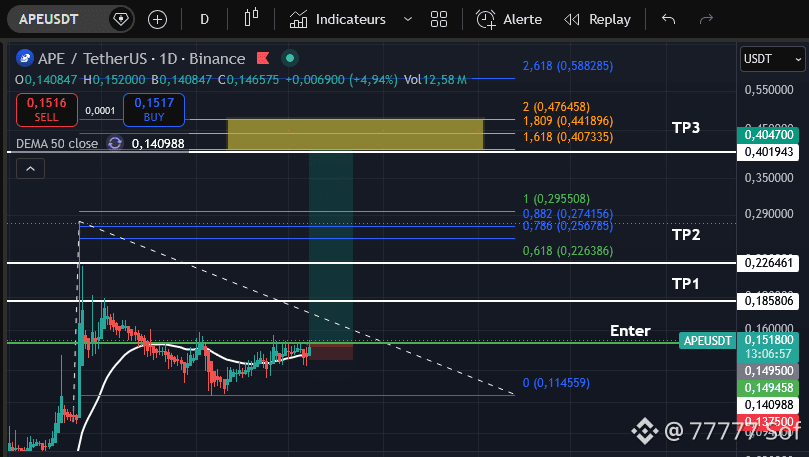Click the diamond premium icon beside APEUSDT
This screenshot has width=809, height=457.
click(121, 20)
